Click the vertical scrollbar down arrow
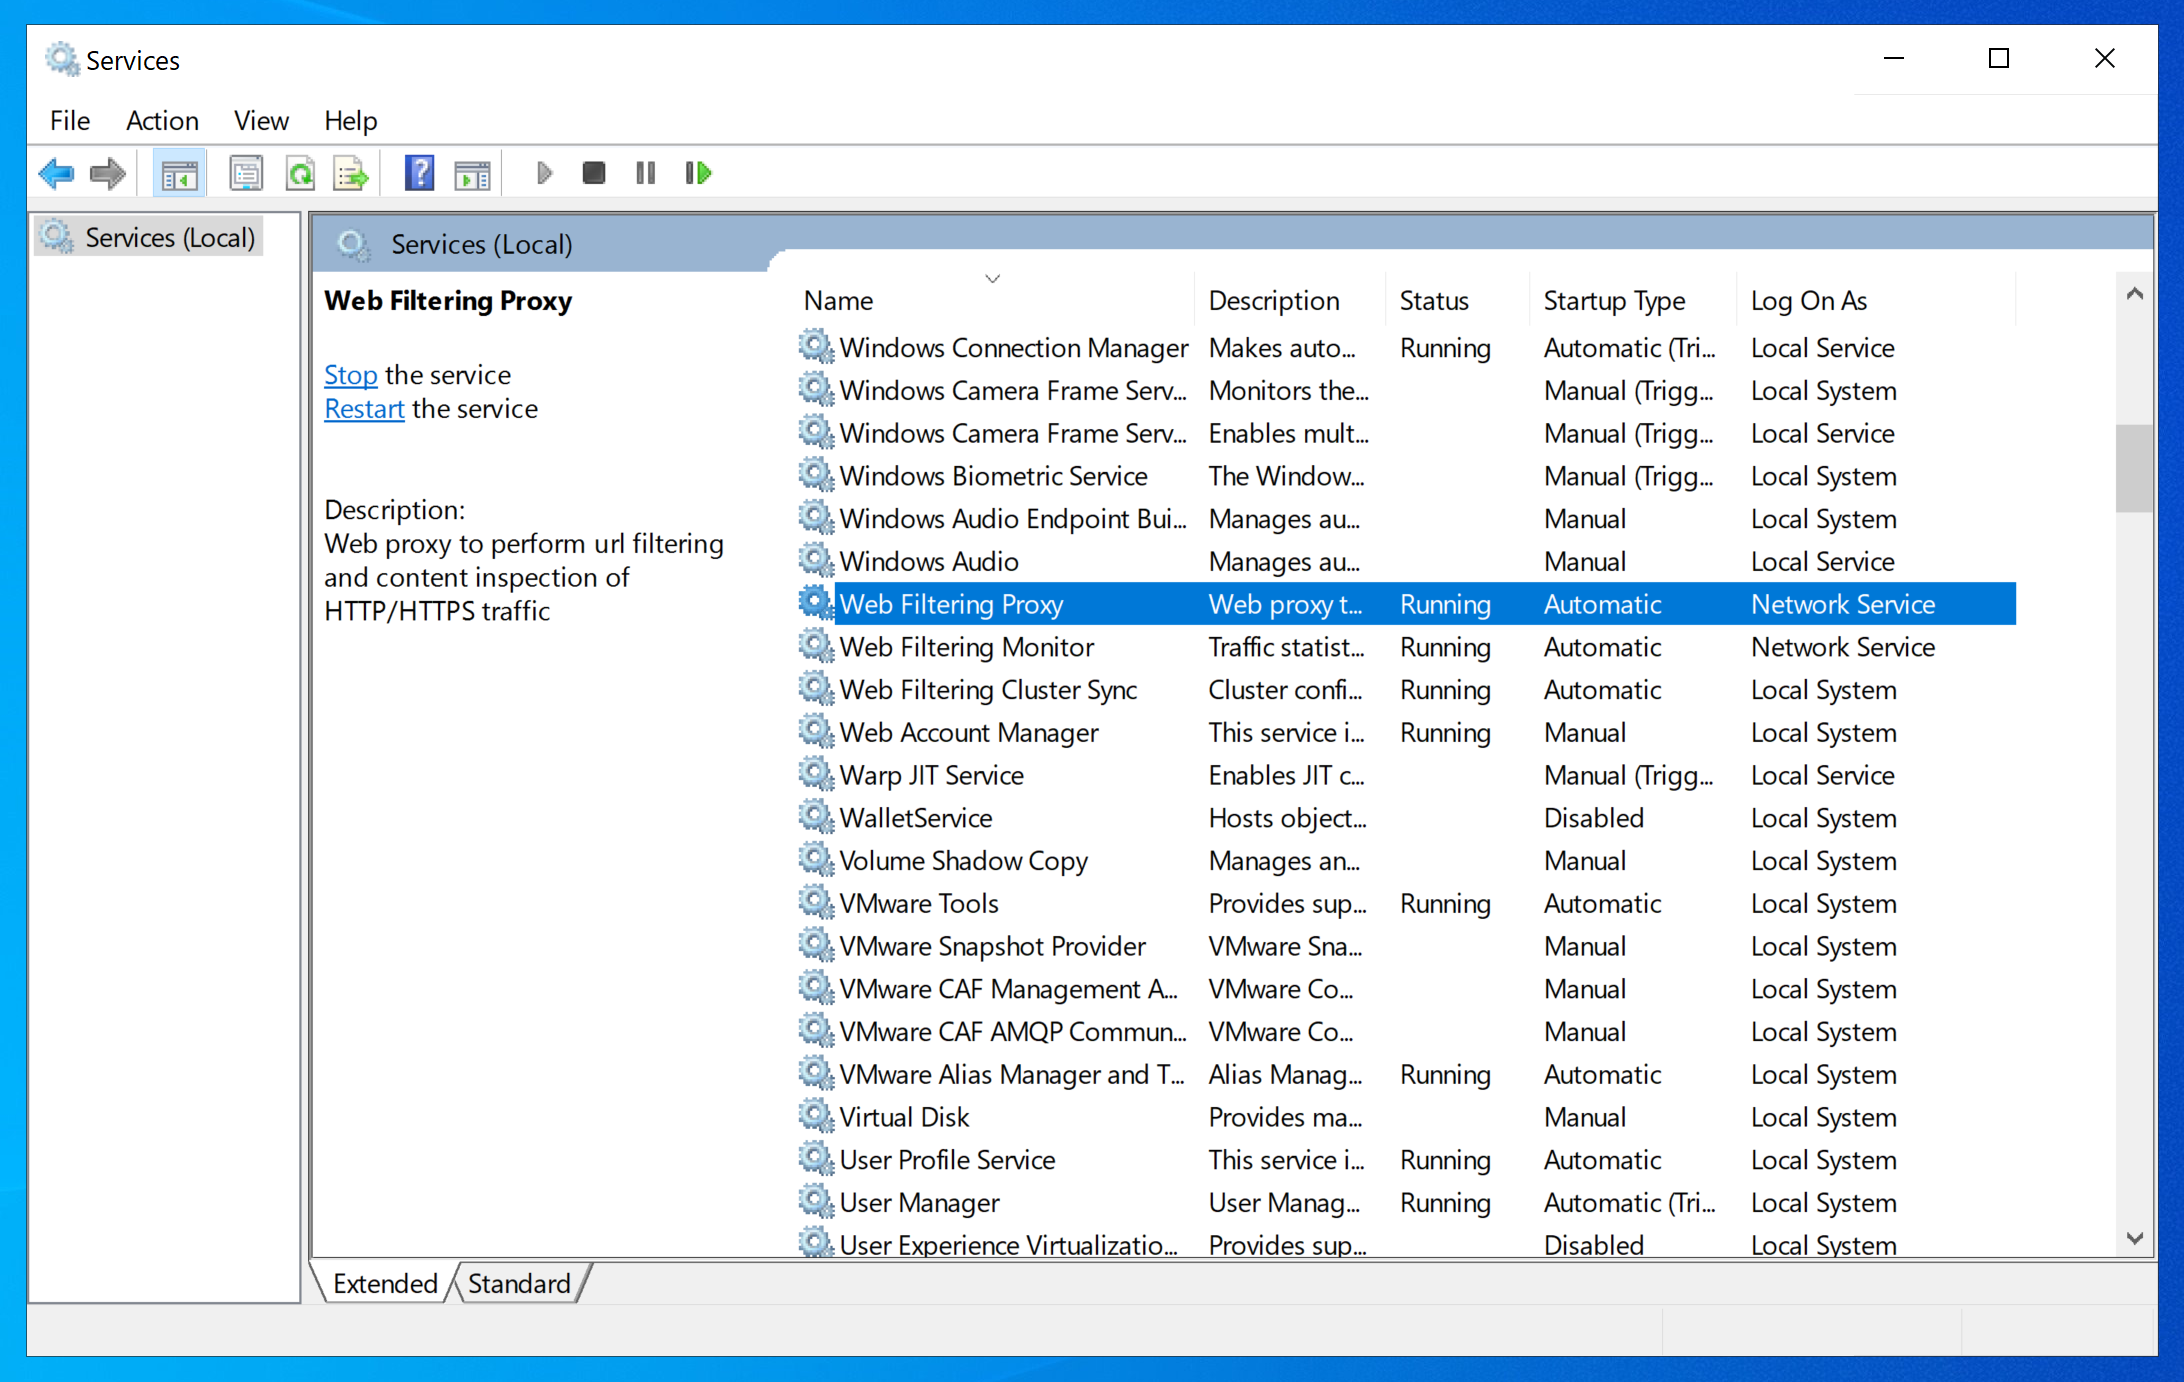The width and height of the screenshot is (2184, 1382). click(x=2135, y=1238)
